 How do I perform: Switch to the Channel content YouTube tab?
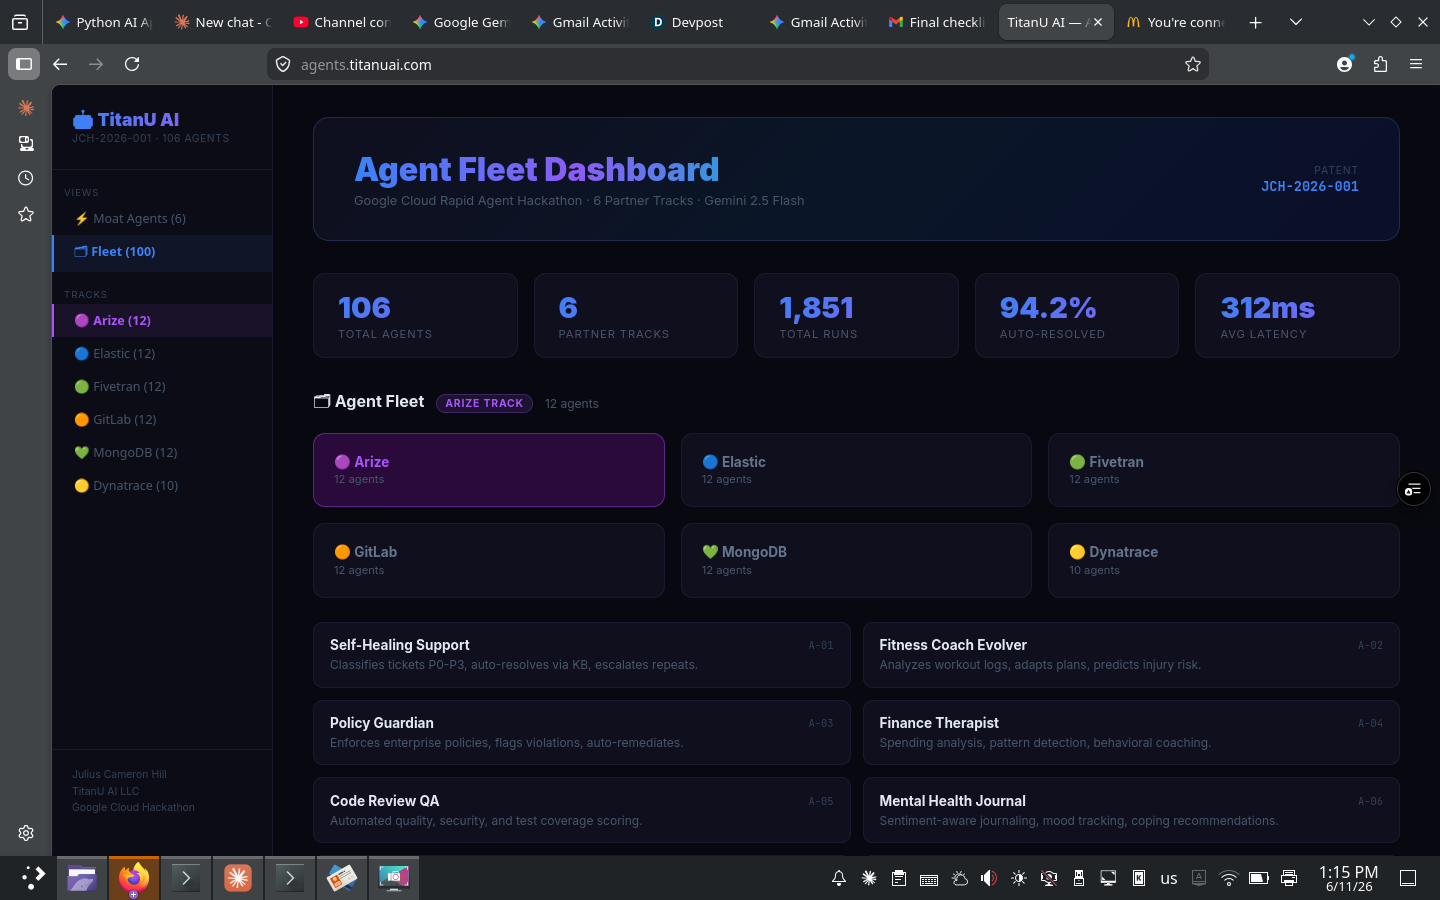pyautogui.click(x=341, y=22)
